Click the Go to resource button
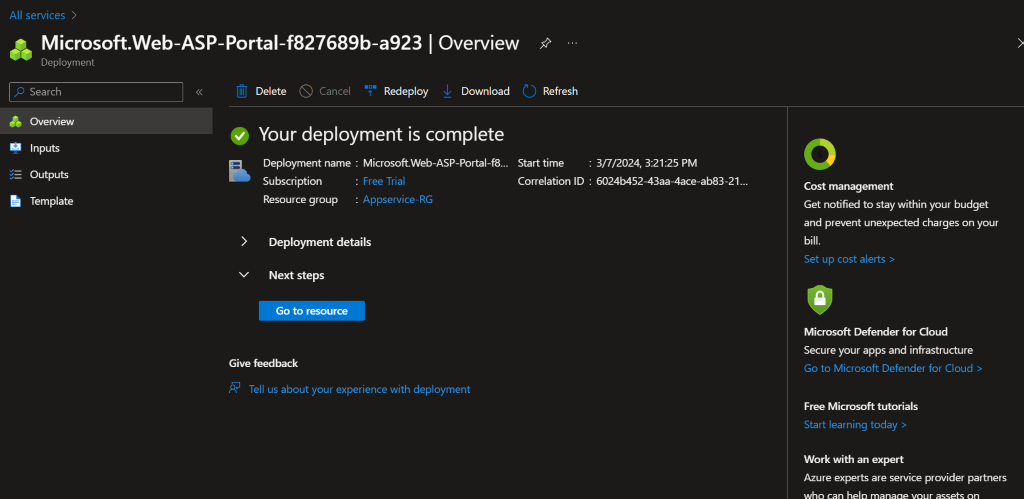This screenshot has width=1024, height=499. point(312,311)
